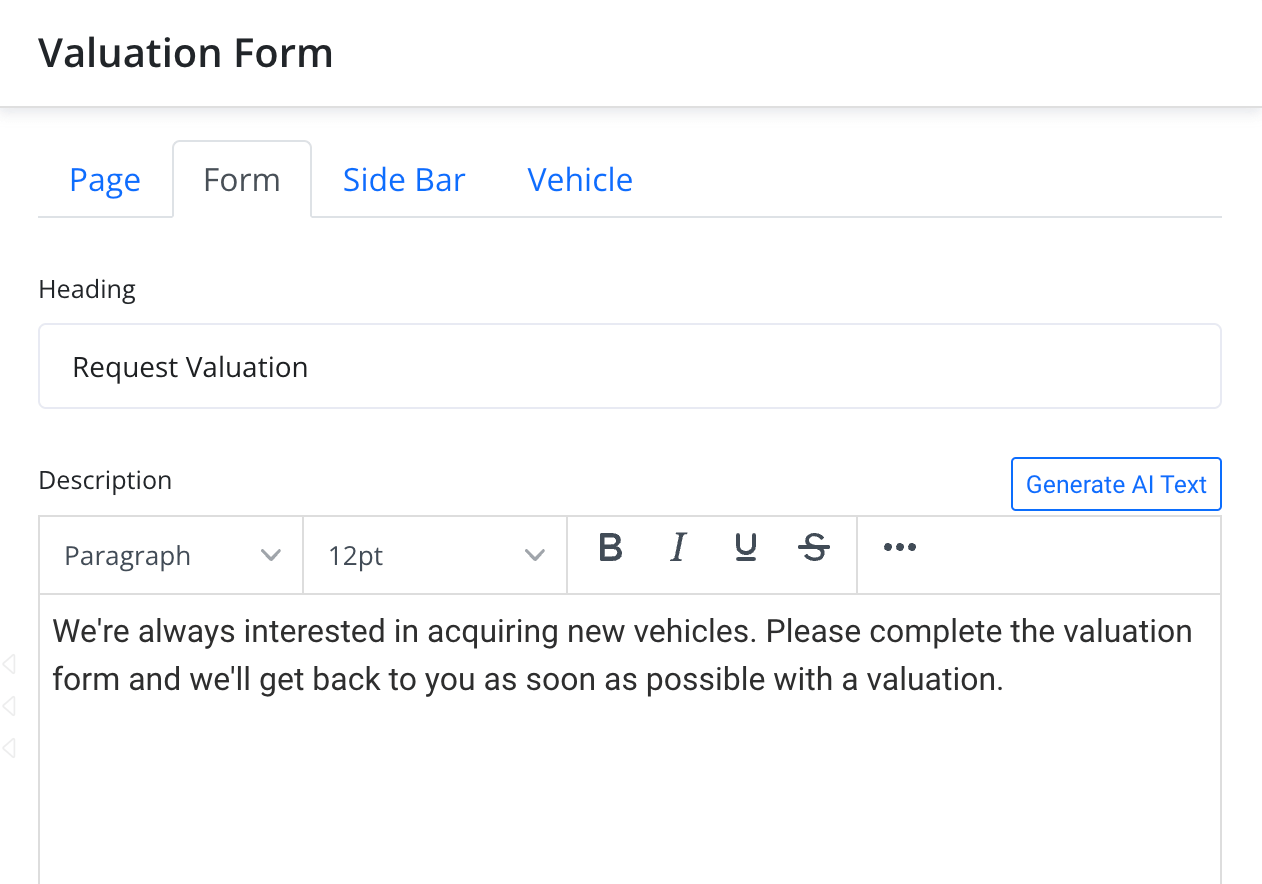This screenshot has width=1262, height=884.
Task: Click the middle small triangle at the left edge
Action: coord(9,706)
